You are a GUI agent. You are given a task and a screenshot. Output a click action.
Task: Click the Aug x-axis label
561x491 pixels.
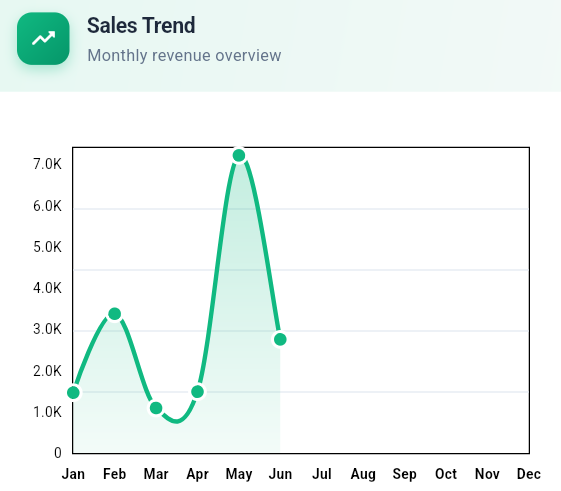[363, 474]
